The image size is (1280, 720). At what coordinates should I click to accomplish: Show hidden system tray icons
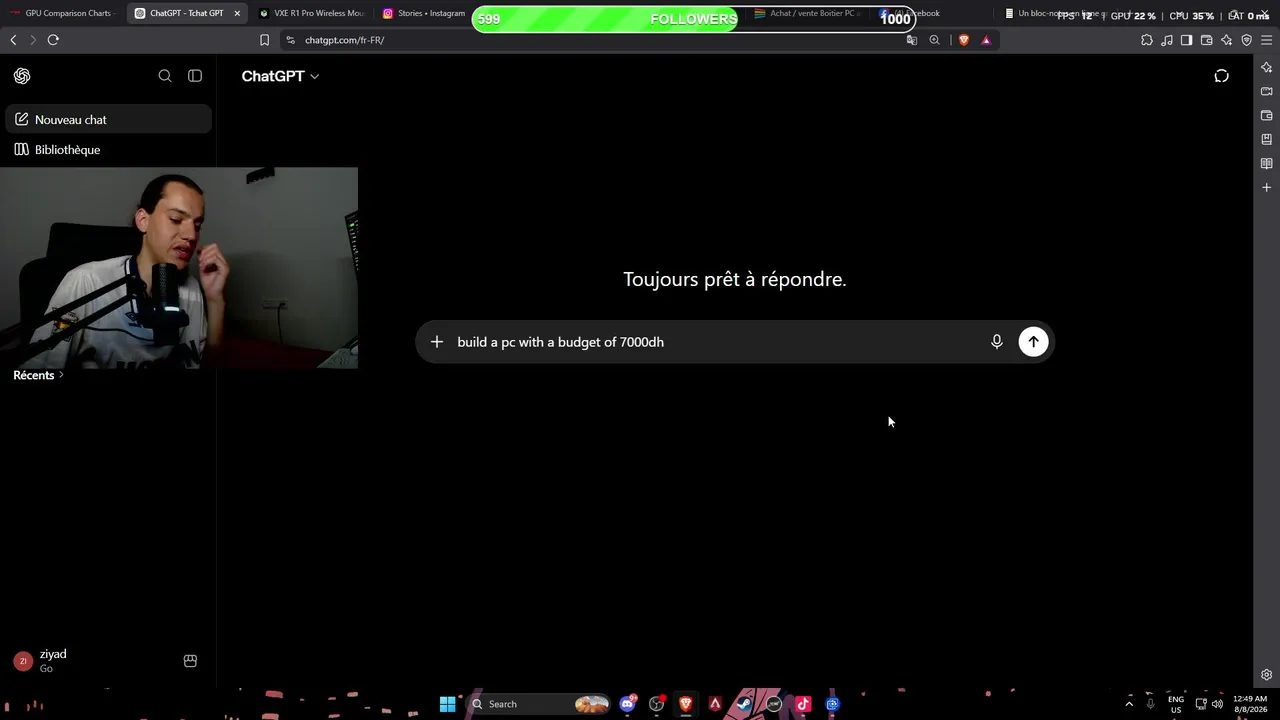coord(1129,704)
